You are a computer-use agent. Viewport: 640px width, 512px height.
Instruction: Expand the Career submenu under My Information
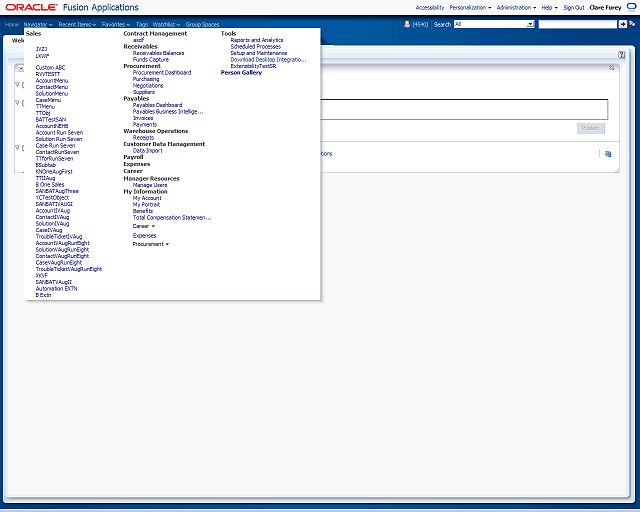tap(142, 226)
